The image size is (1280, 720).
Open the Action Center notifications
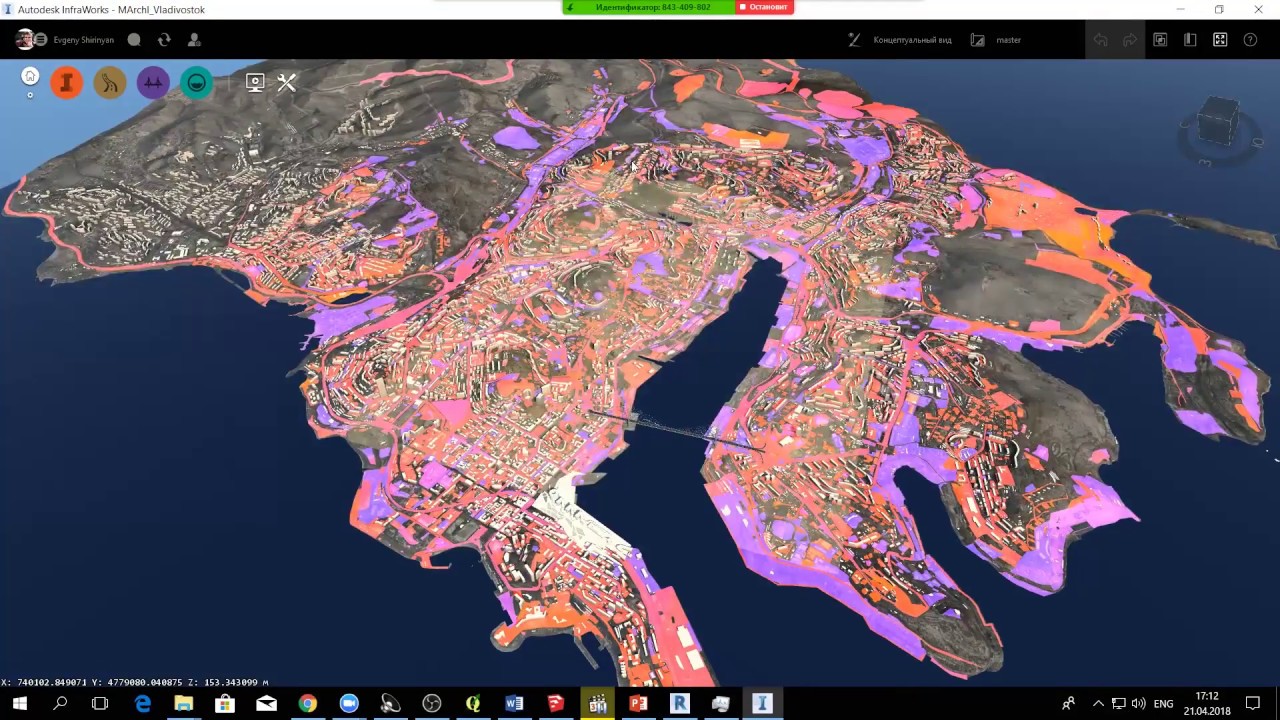click(1253, 703)
